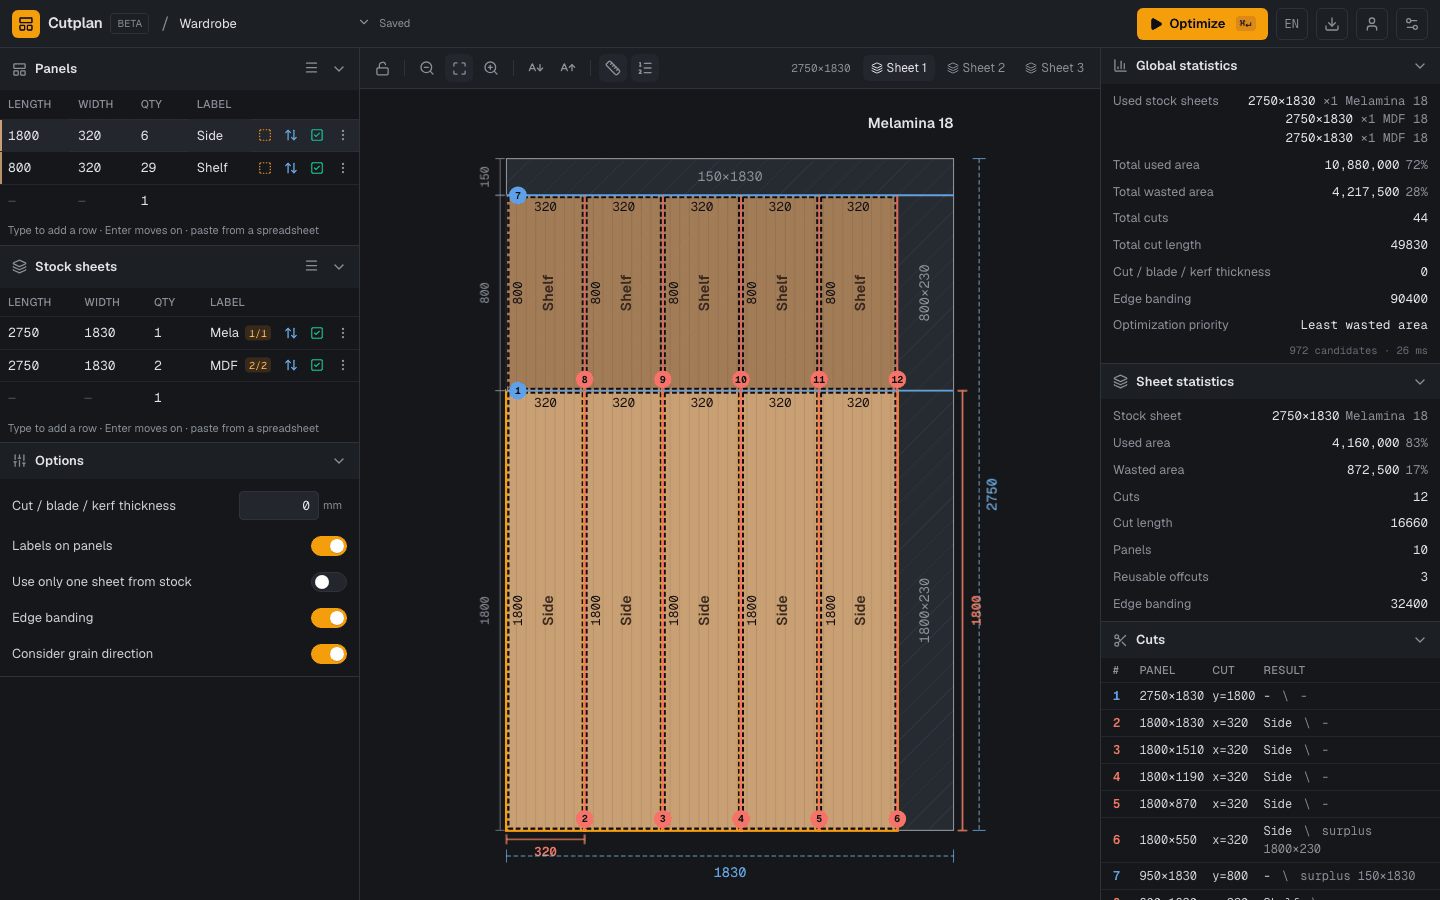The height and width of the screenshot is (900, 1440).
Task: Collapse the Panels section
Action: (339, 69)
